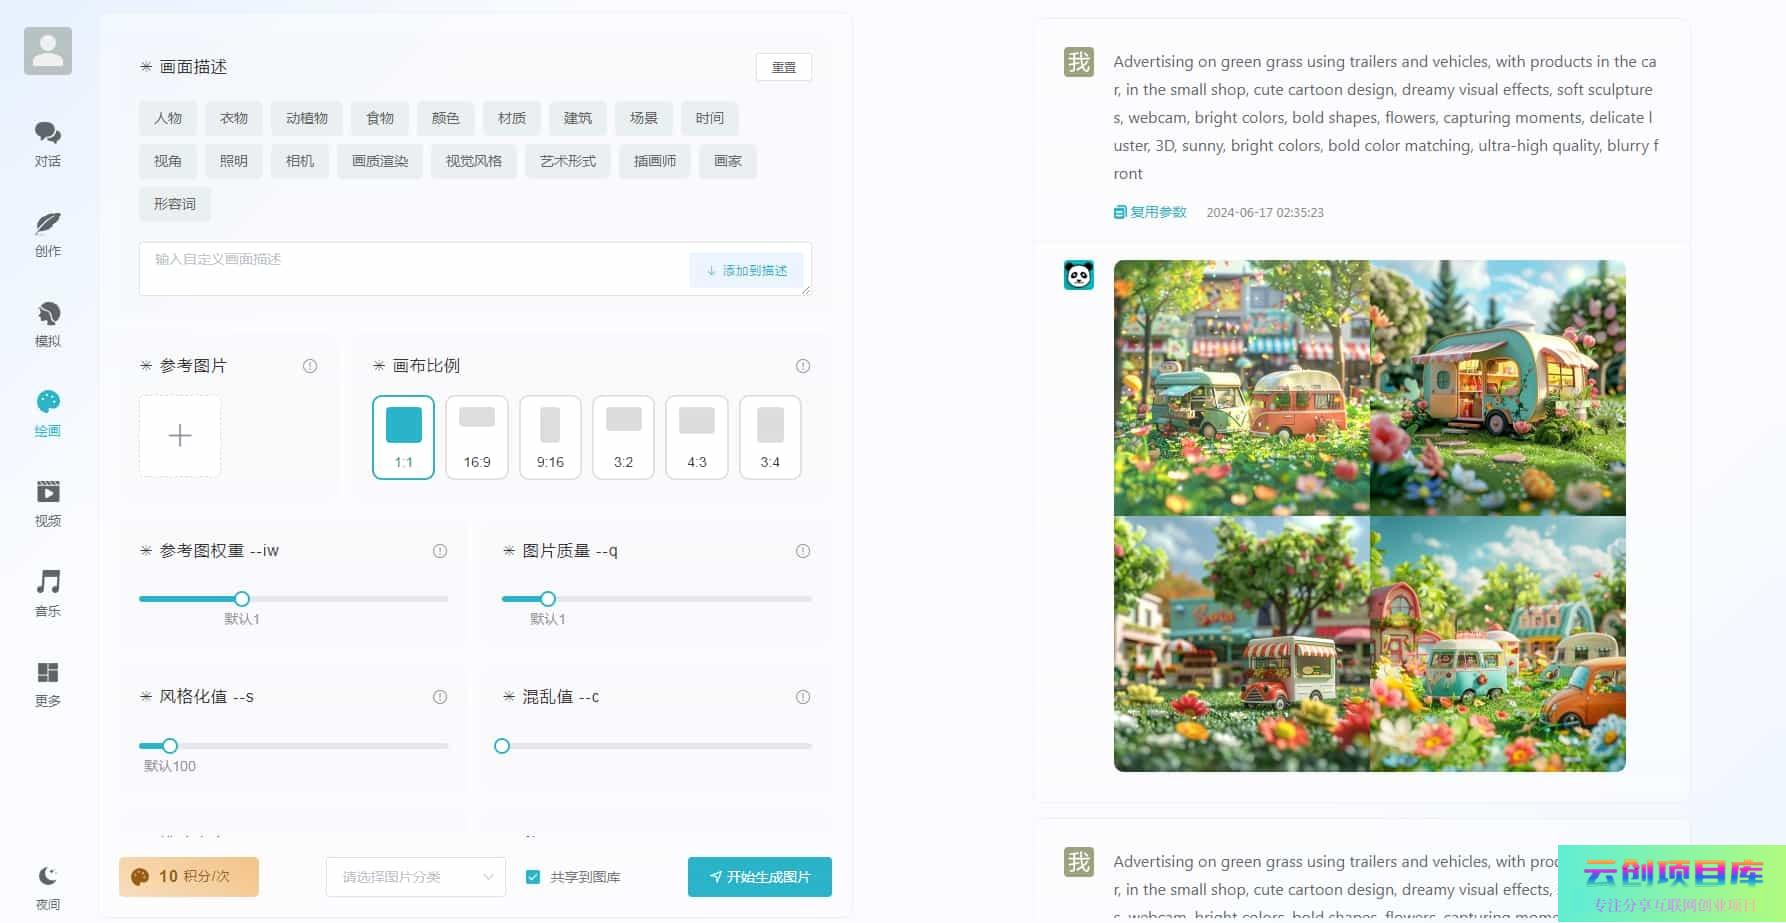Select the 模拟 simulation sidebar icon
Image resolution: width=1786 pixels, height=923 pixels.
[47, 314]
